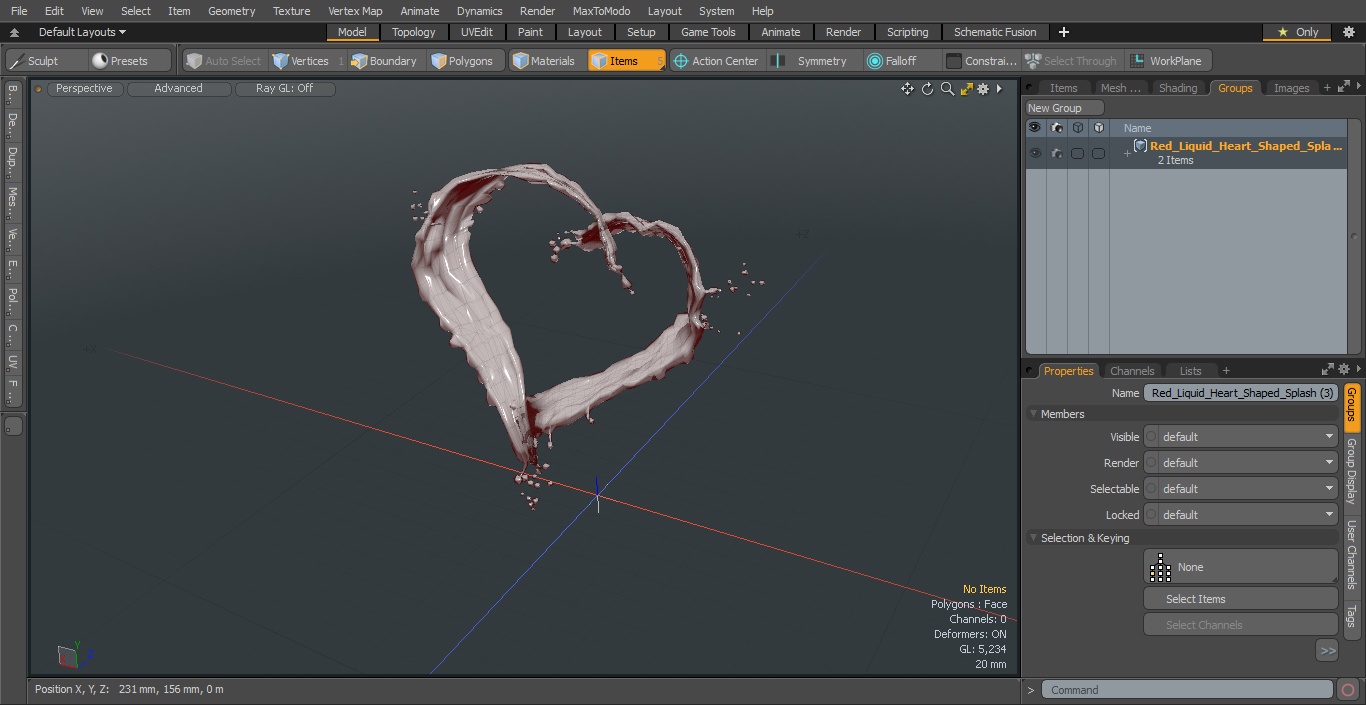
Task: Click the viewport zoom magnifier icon
Action: click(x=947, y=89)
